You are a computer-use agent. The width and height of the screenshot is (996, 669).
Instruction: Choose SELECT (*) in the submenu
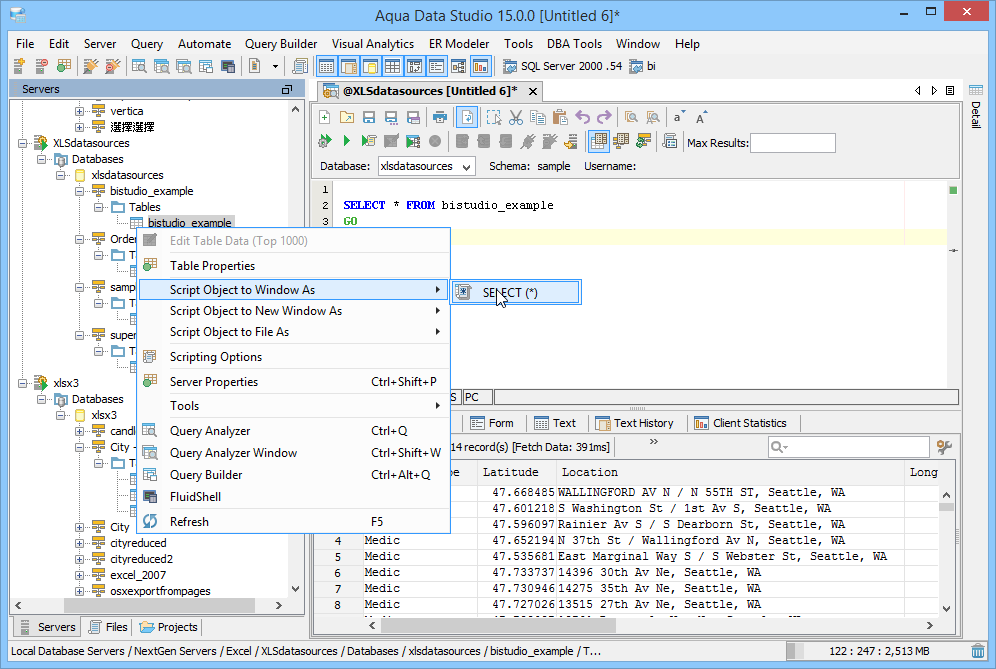click(x=515, y=292)
